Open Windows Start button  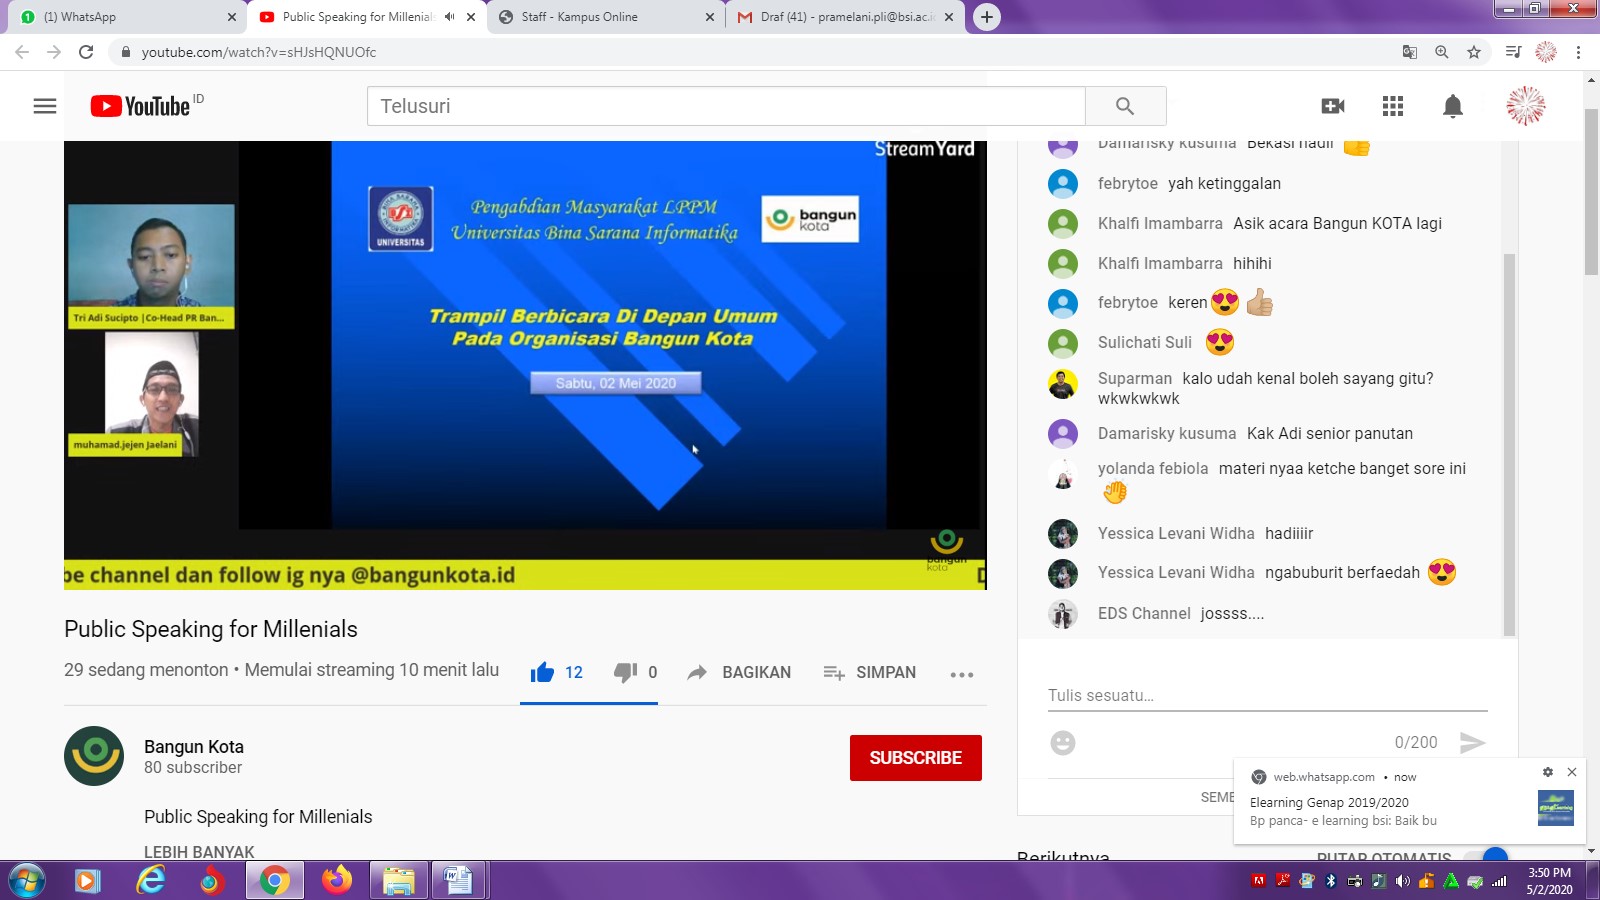[26, 881]
